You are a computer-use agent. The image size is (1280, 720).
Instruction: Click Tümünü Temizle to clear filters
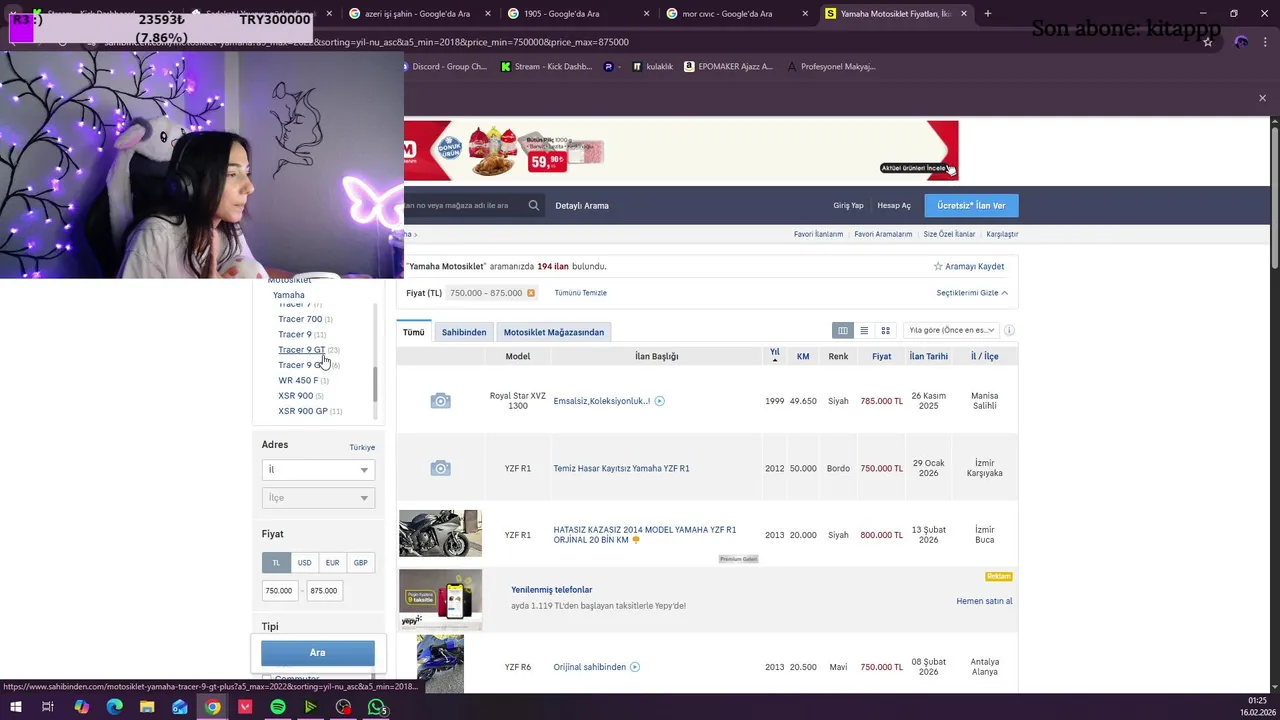pyautogui.click(x=580, y=293)
